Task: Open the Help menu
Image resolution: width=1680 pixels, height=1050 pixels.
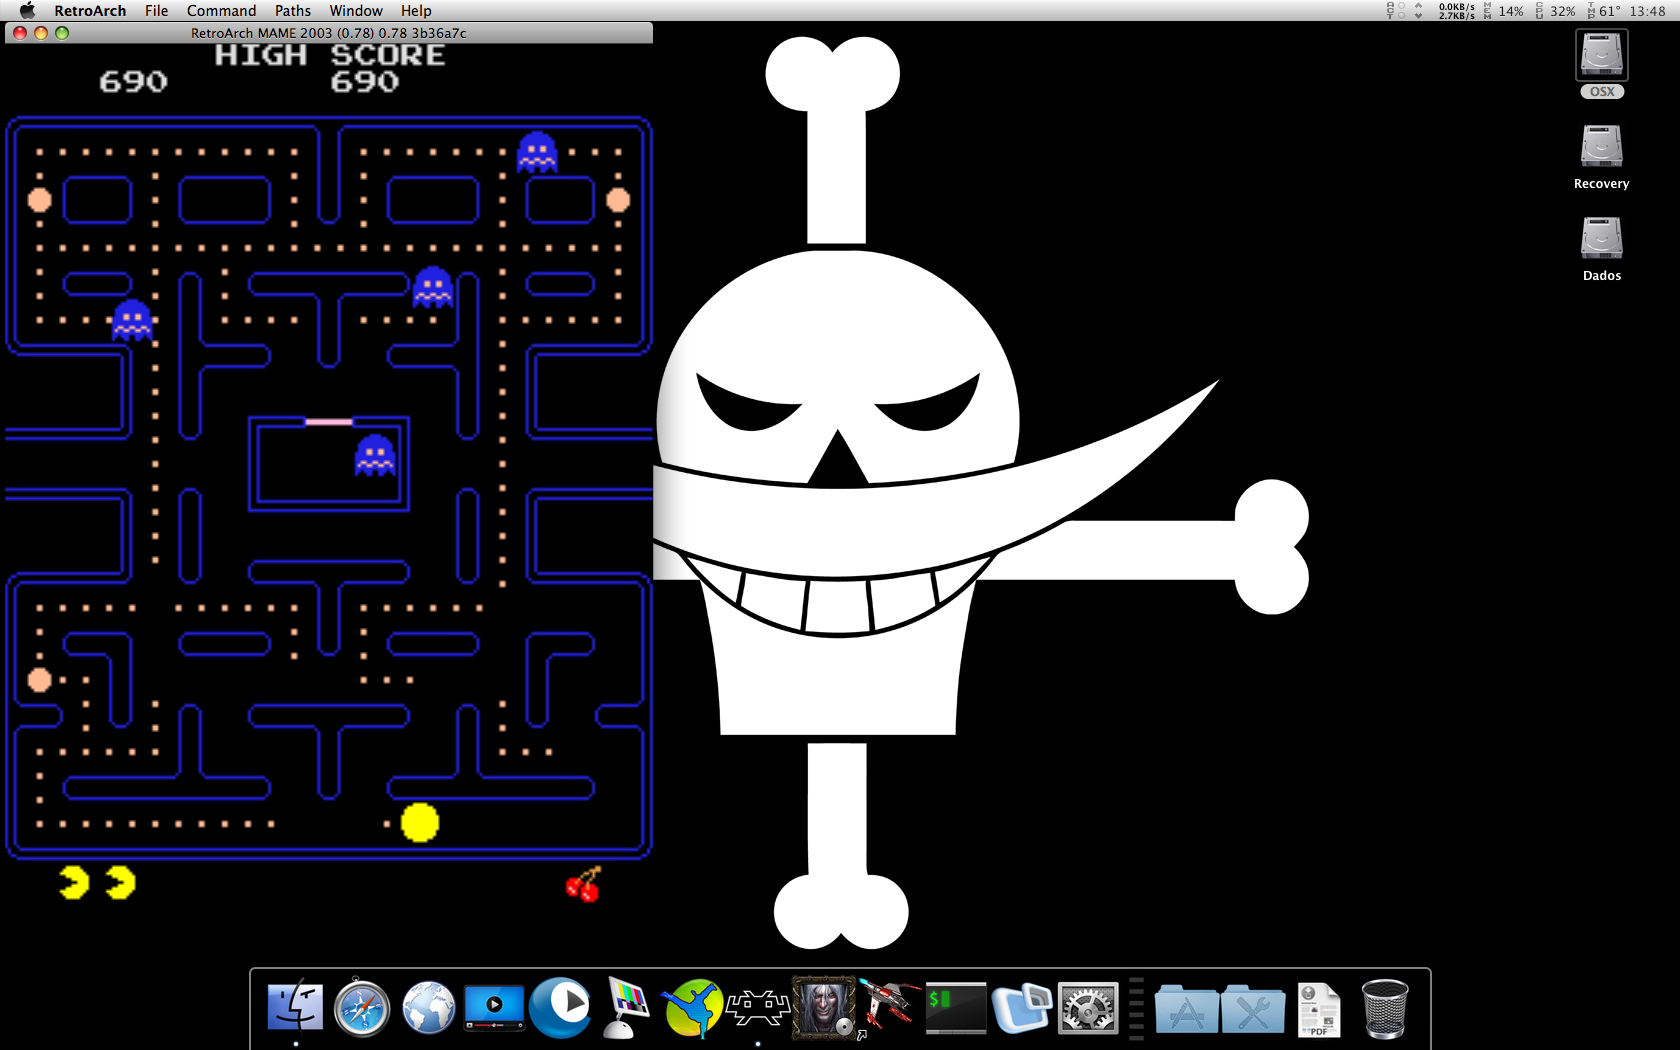Action: tap(416, 10)
